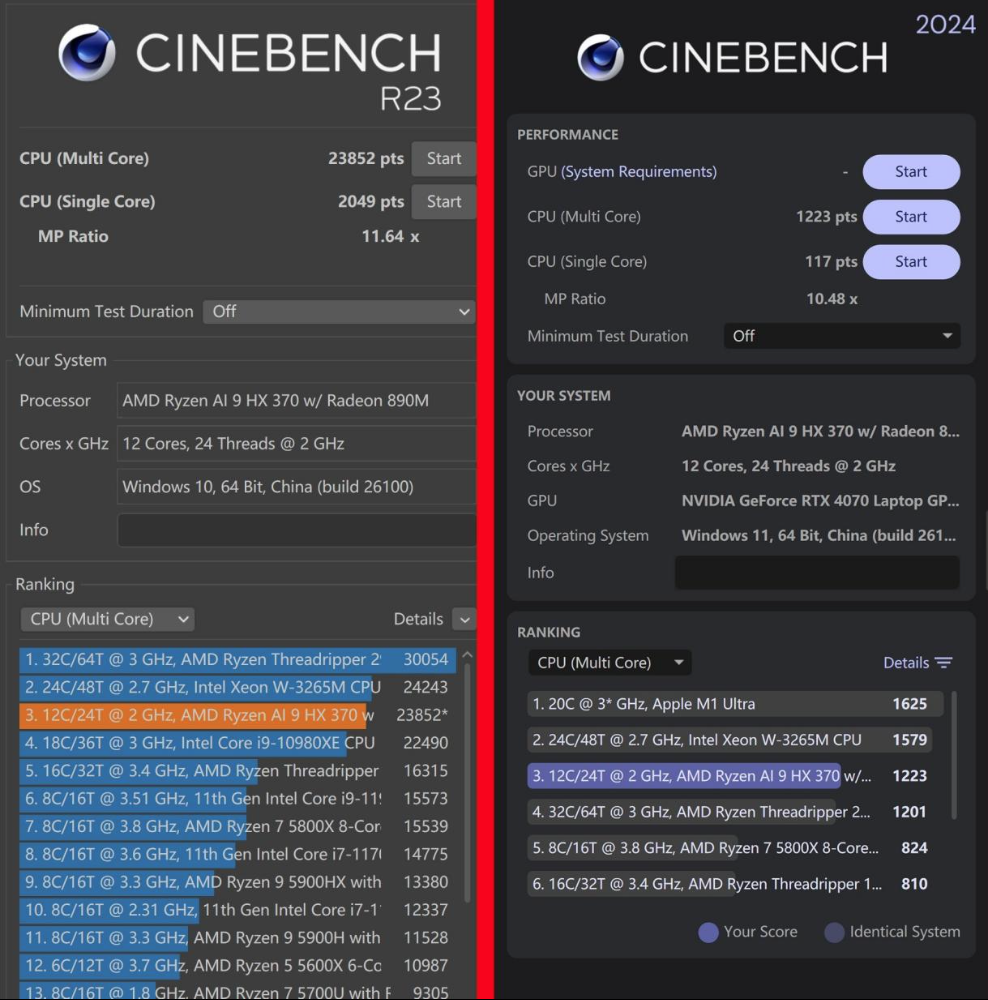Image resolution: width=988 pixels, height=1000 pixels.
Task: Click the 2049 pts single core score
Action: point(371,202)
